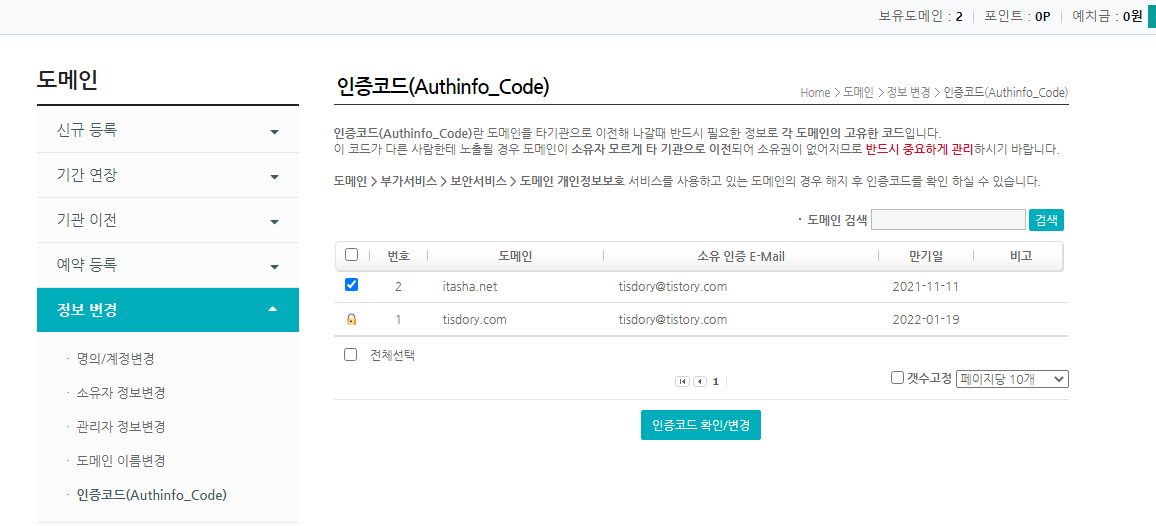Collapse the 정보 변경 menu arrow
Image resolution: width=1156 pixels, height=526 pixels.
[273, 309]
